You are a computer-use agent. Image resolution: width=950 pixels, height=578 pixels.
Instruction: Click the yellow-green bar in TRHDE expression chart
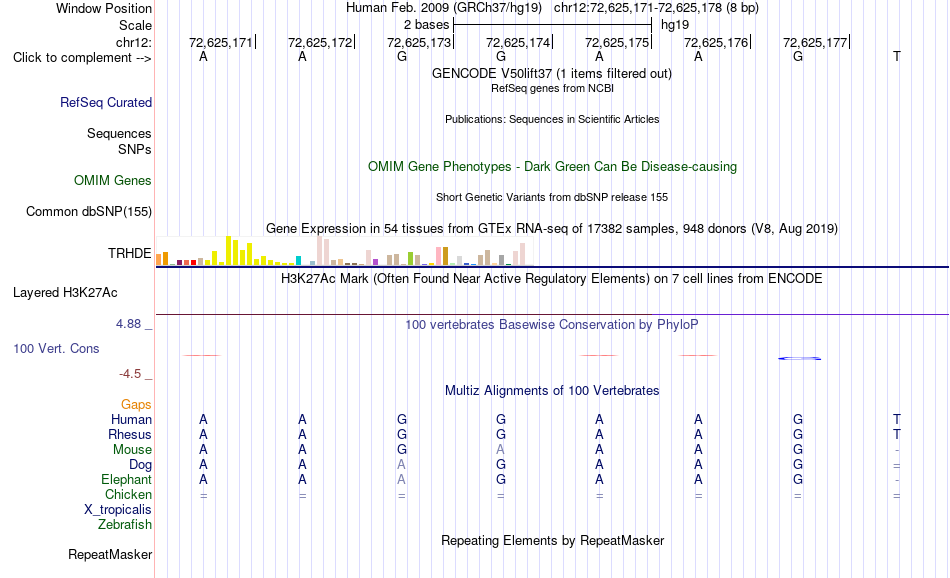tap(411, 259)
